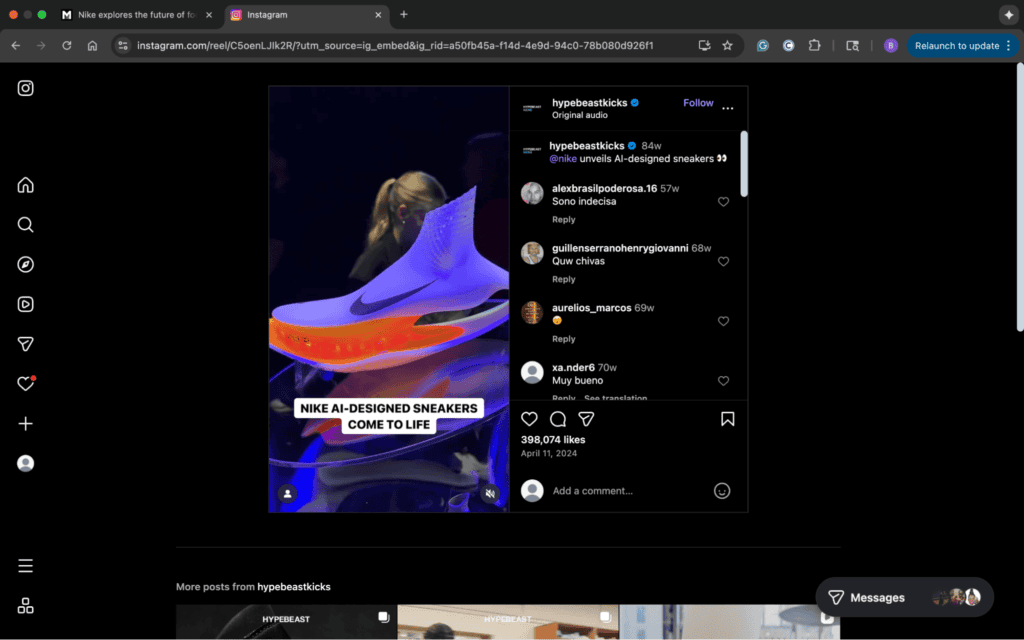This screenshot has width=1024, height=640.
Task: Open the Extensions puzzle icon
Action: pos(814,46)
